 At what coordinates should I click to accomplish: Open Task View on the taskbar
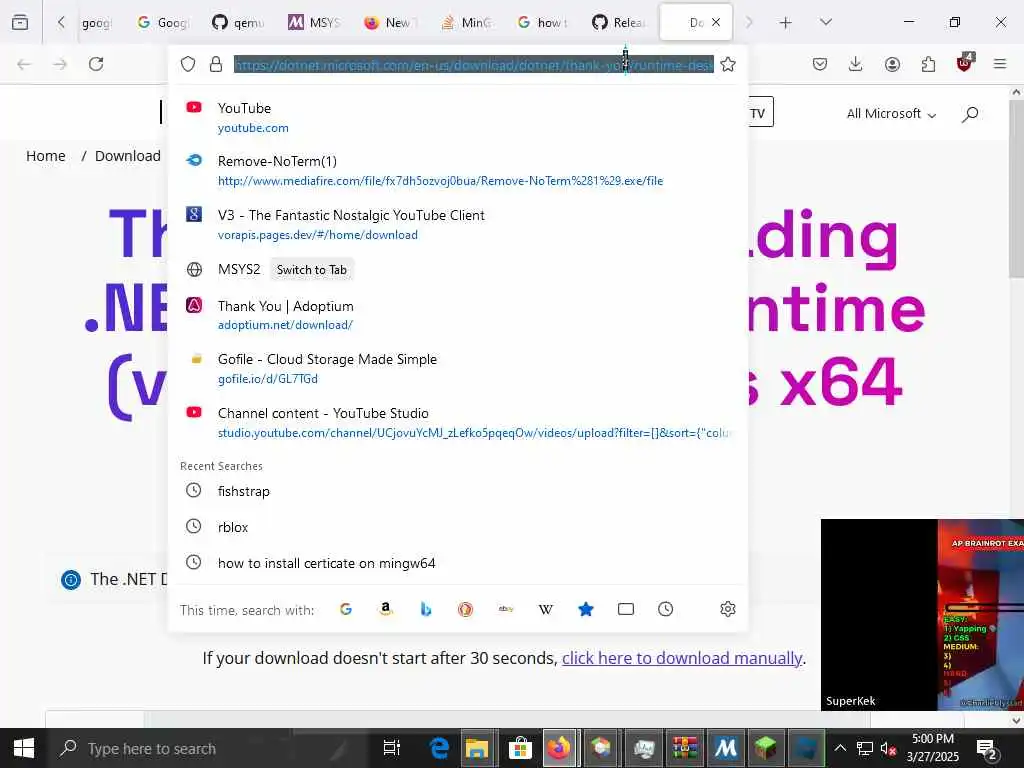(x=392, y=748)
